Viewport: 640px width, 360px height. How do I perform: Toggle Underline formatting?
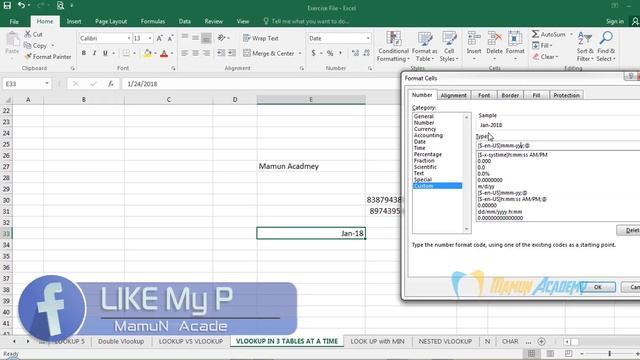coord(105,53)
